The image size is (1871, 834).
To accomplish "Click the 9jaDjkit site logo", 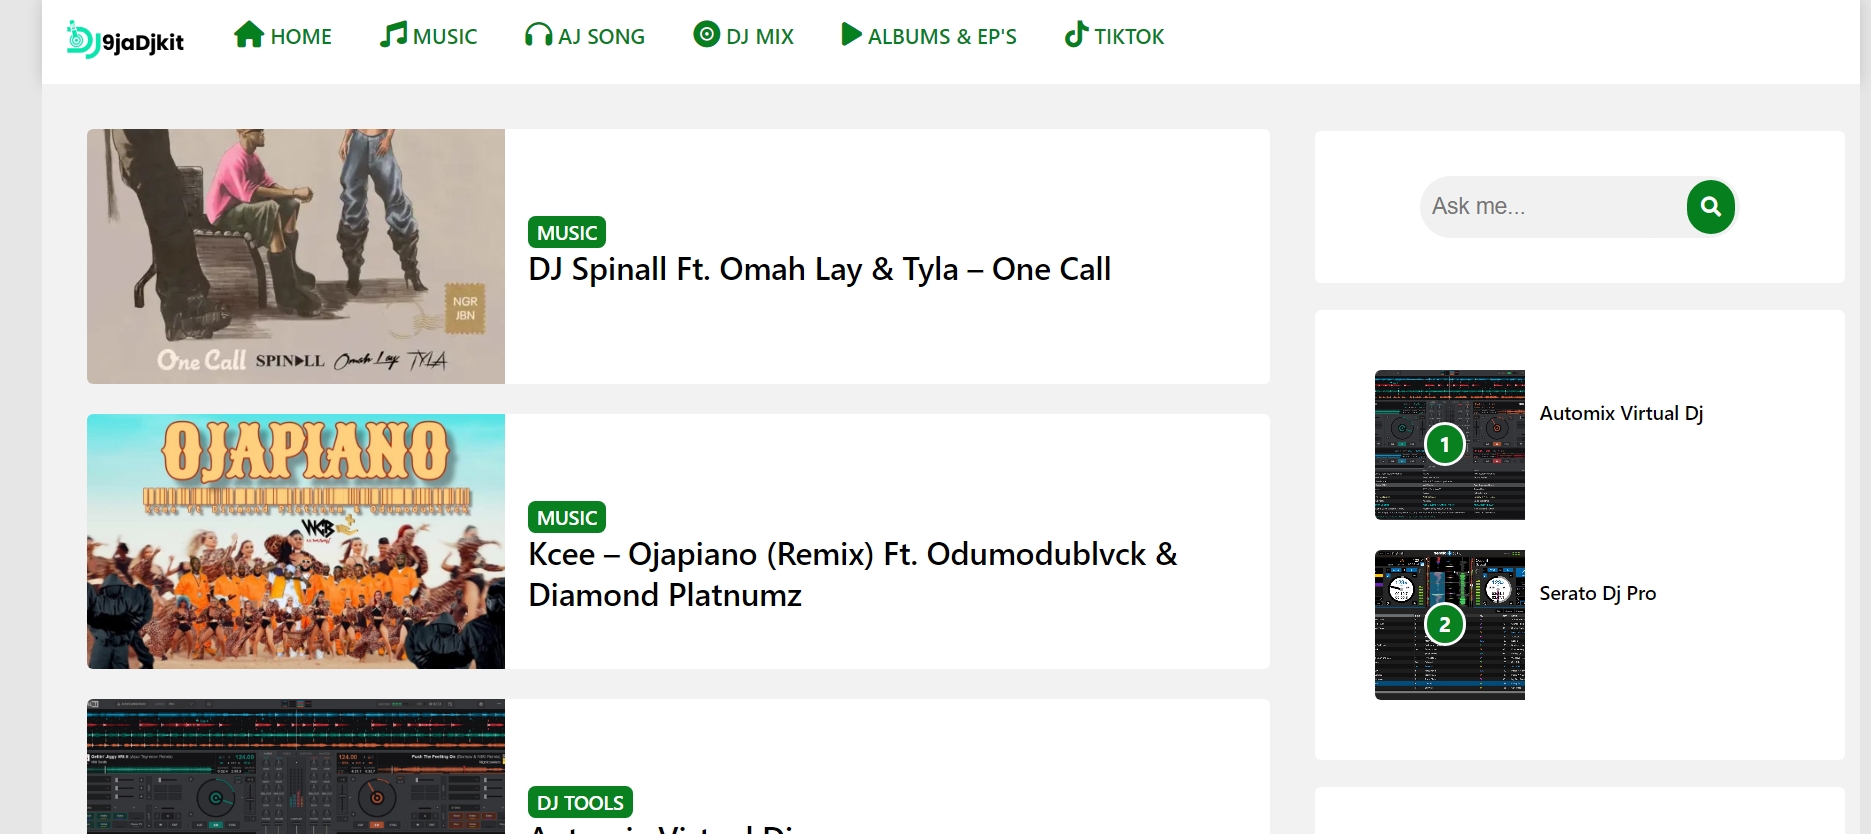I will pyautogui.click(x=125, y=39).
